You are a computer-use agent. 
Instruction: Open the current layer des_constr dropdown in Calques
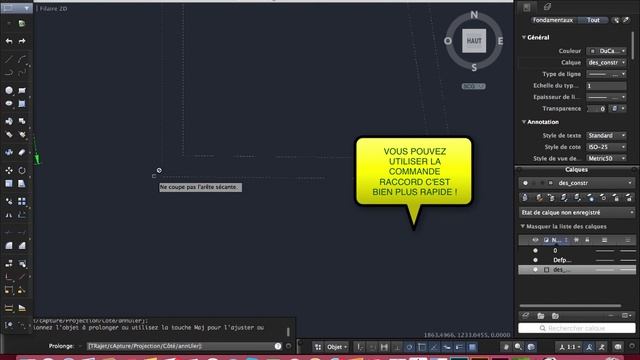pyautogui.click(x=576, y=183)
